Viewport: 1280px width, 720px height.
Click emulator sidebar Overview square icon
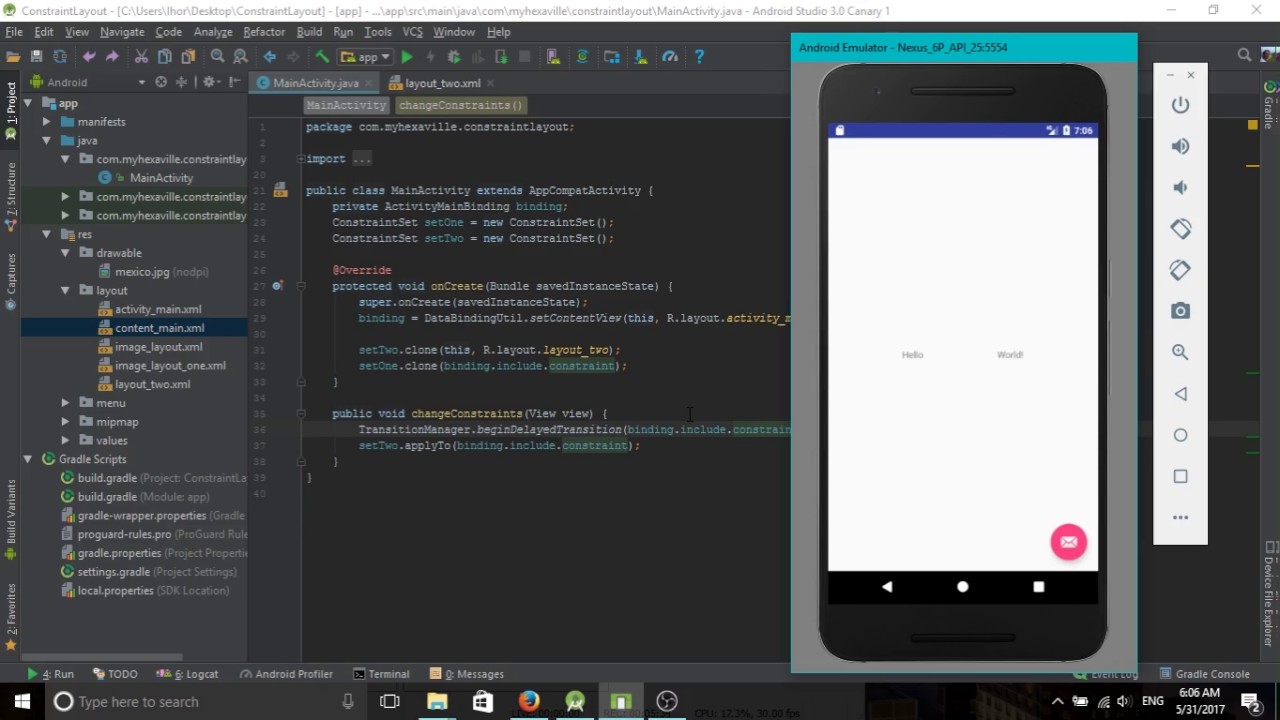[1180, 476]
